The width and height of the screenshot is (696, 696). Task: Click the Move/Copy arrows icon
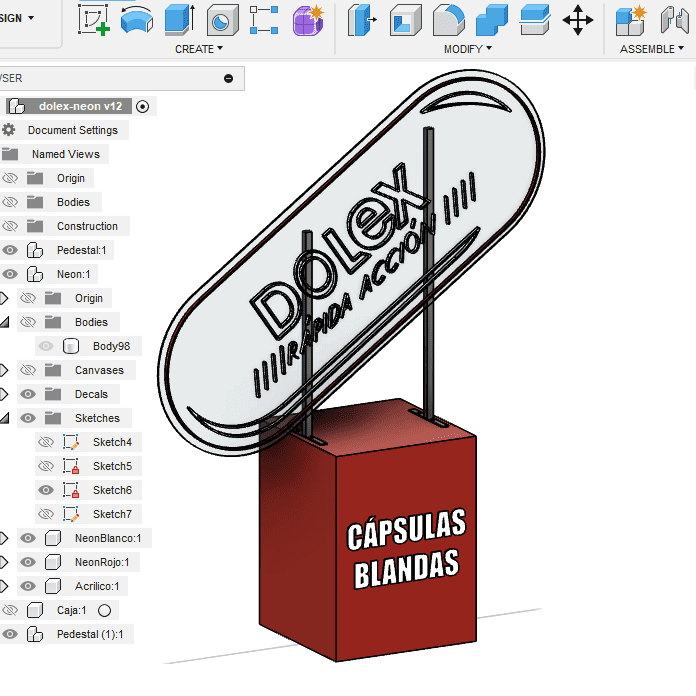[x=578, y=19]
